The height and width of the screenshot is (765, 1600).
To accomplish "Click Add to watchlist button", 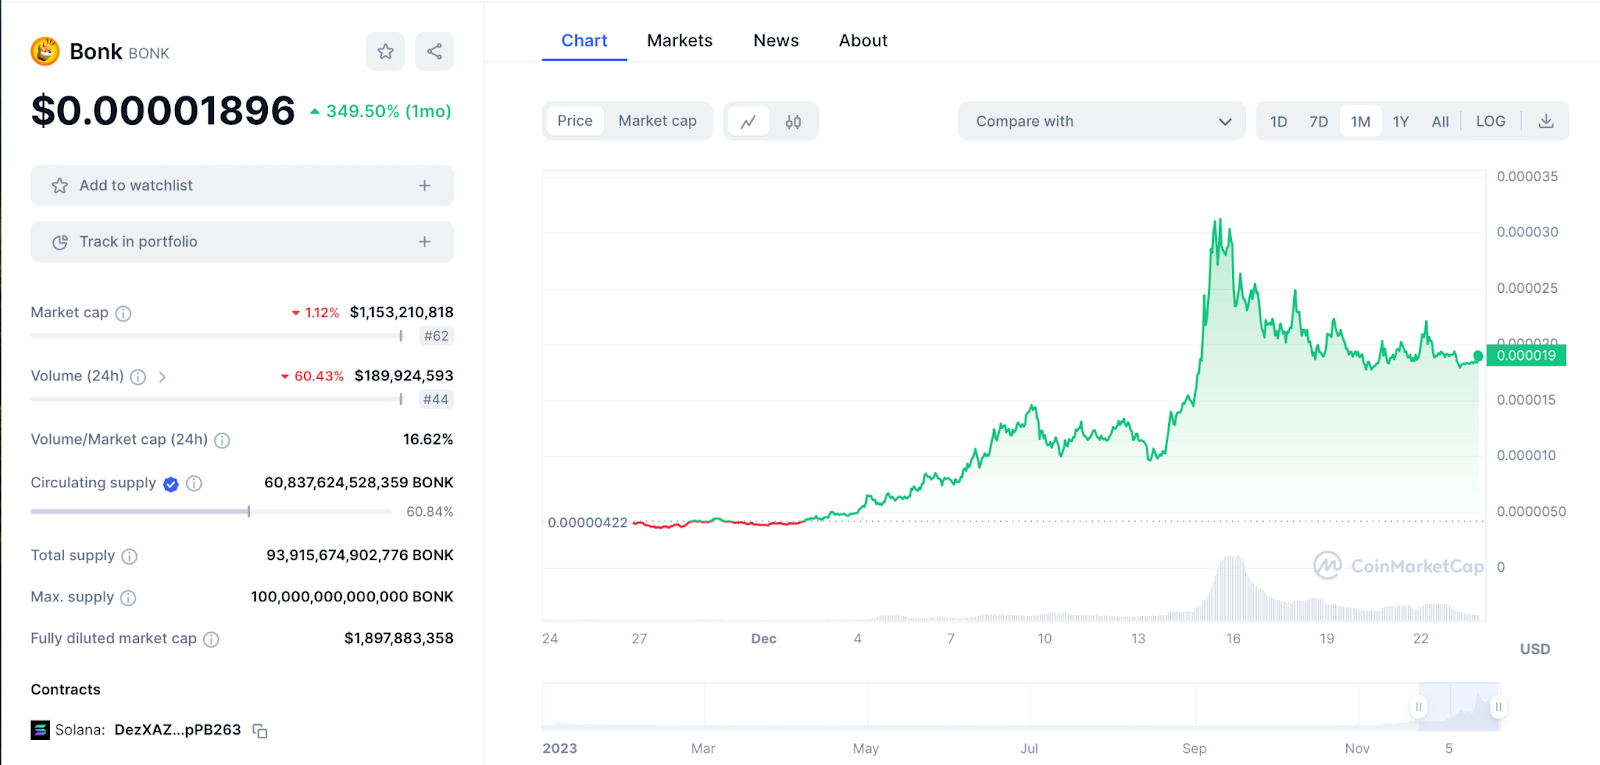I will point(242,186).
